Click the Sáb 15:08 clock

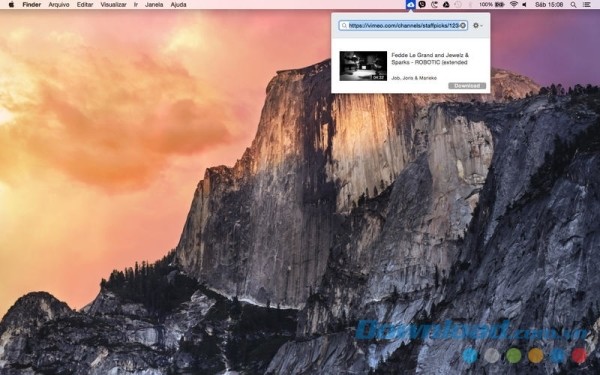(x=549, y=5)
